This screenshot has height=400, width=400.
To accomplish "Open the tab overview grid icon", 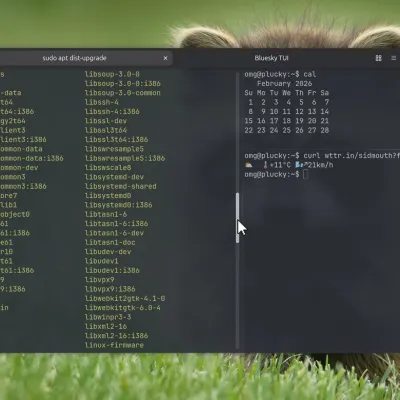I will (x=378, y=58).
